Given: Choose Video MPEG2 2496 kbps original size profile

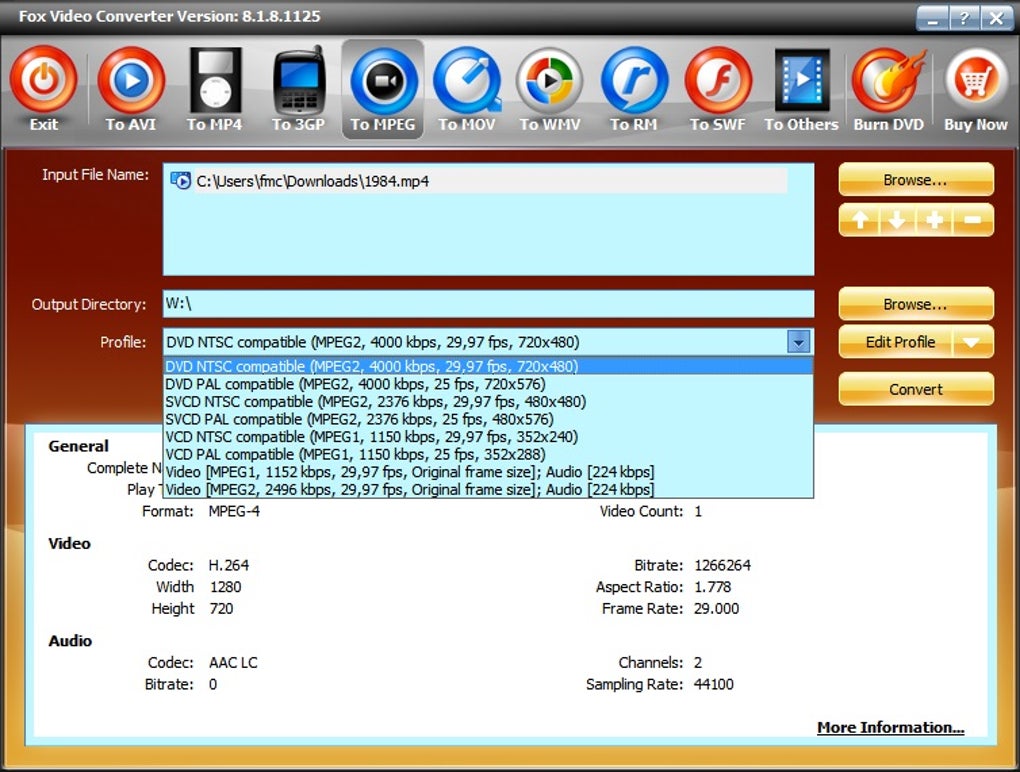Looking at the screenshot, I should [x=488, y=489].
